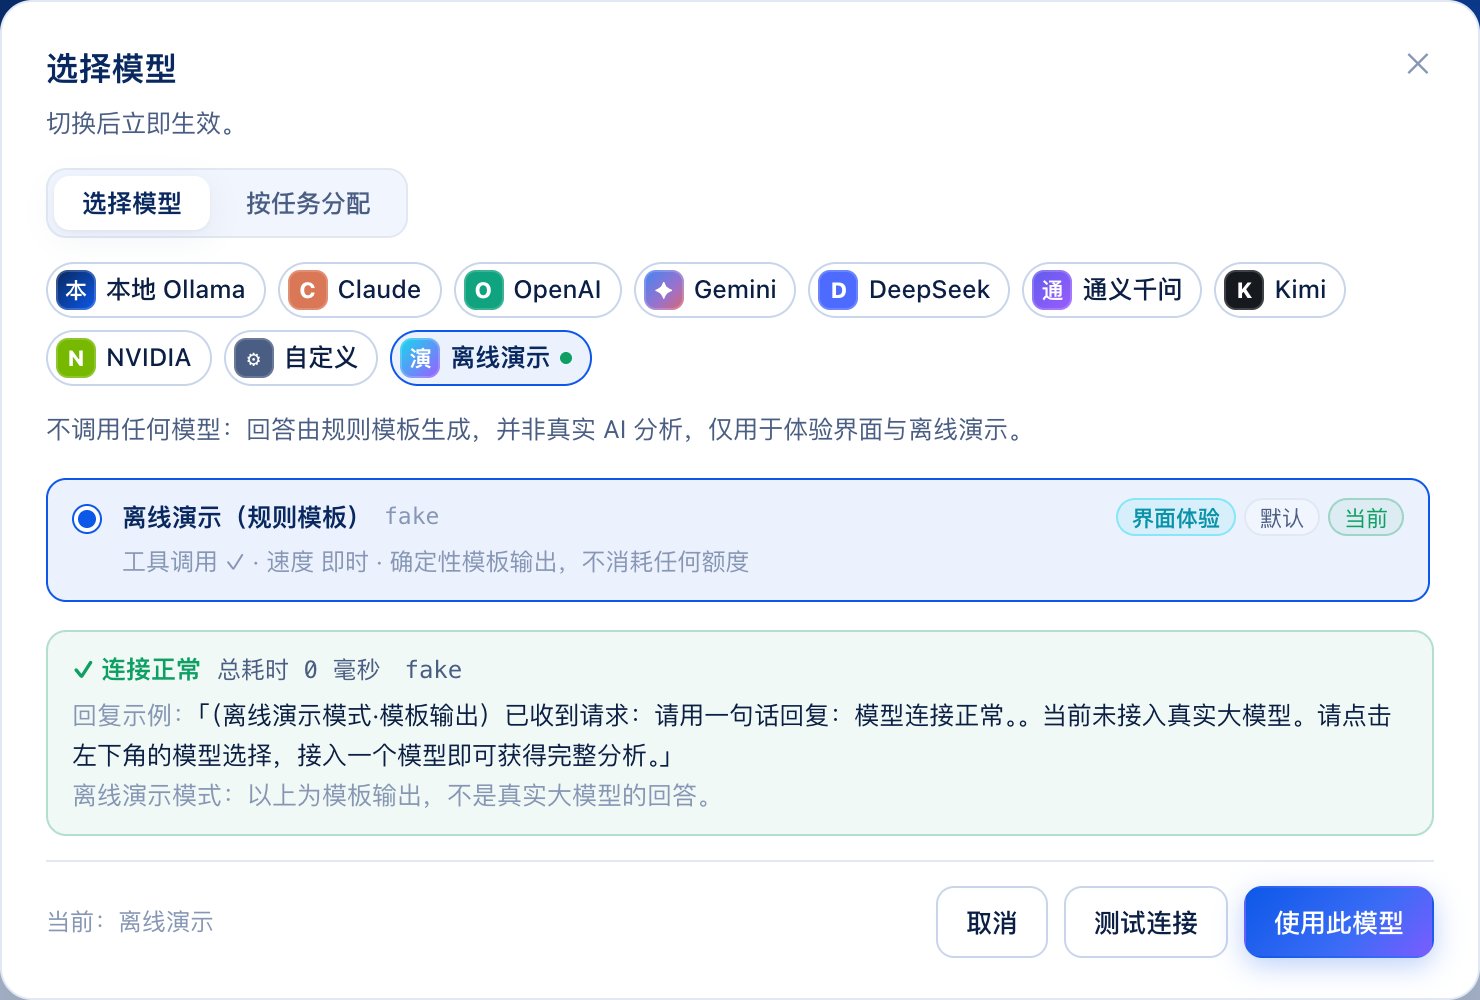Click the green NVIDIA N icon

tap(76, 358)
